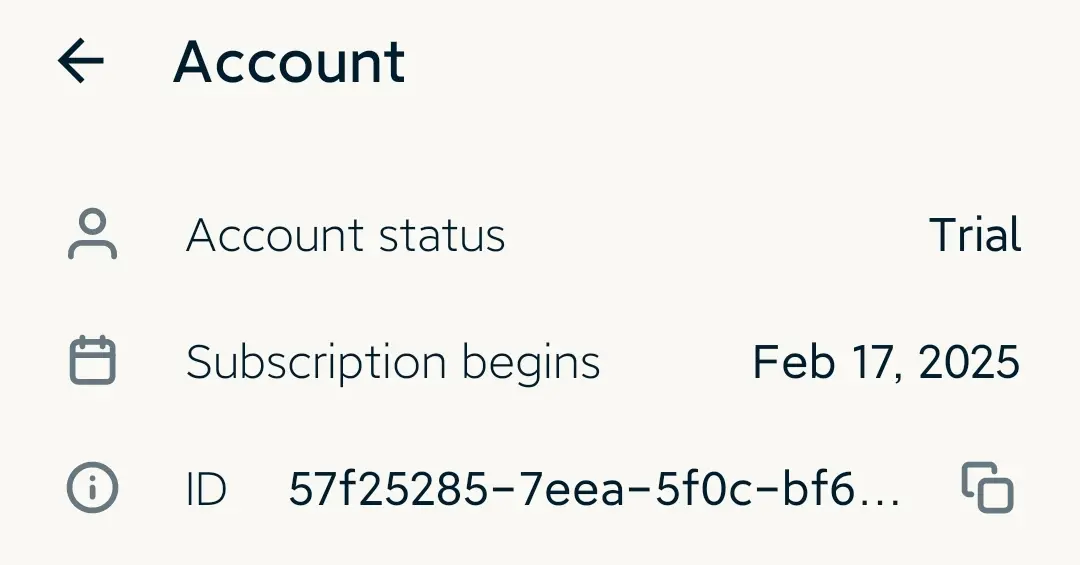
Task: Open the Subscription begins row
Action: pos(540,362)
